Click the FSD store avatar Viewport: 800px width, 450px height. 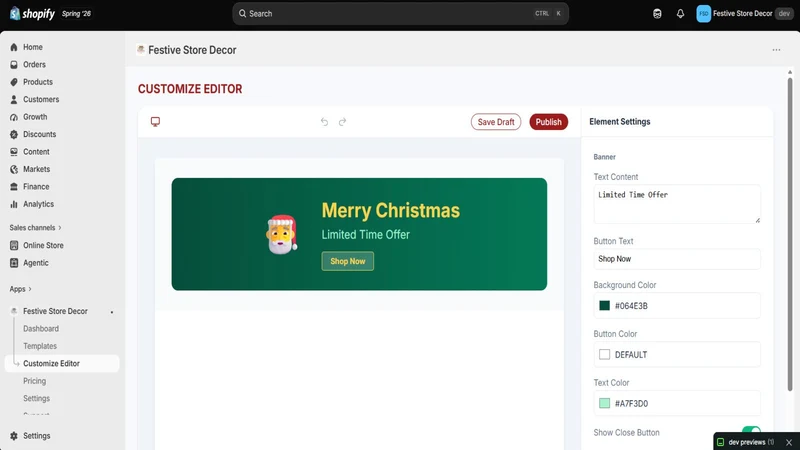coord(704,14)
